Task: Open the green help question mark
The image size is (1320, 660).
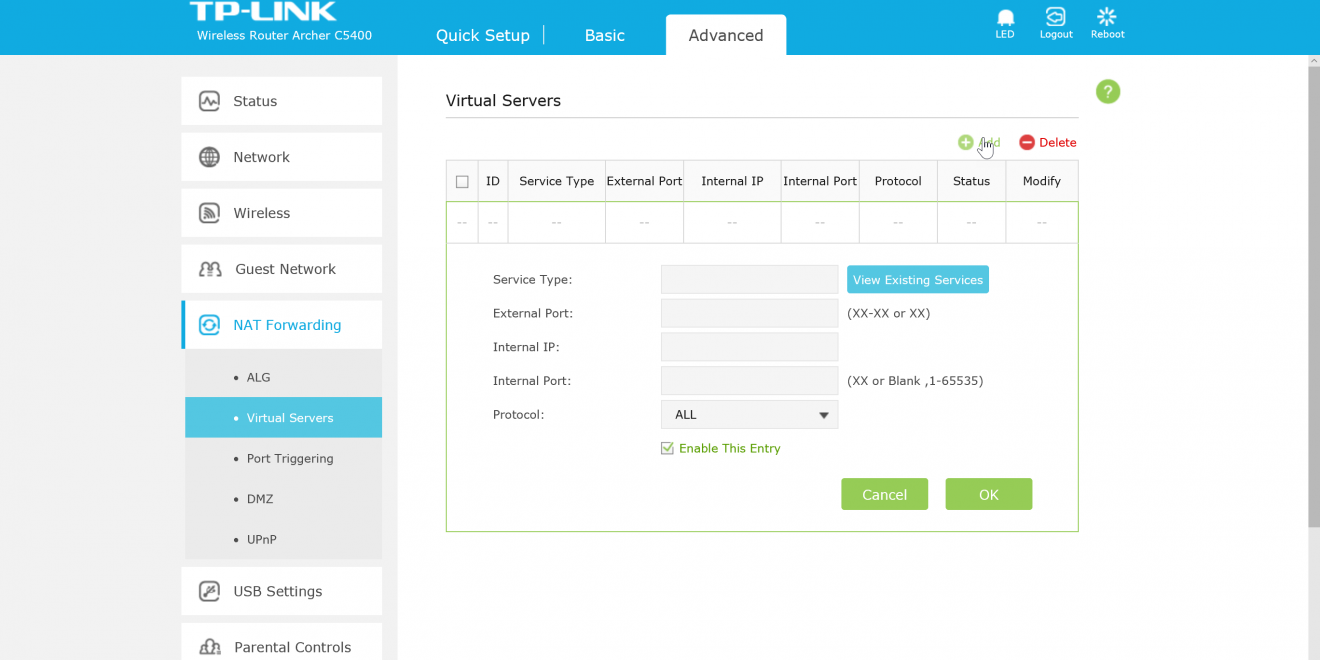Action: pos(1107,92)
